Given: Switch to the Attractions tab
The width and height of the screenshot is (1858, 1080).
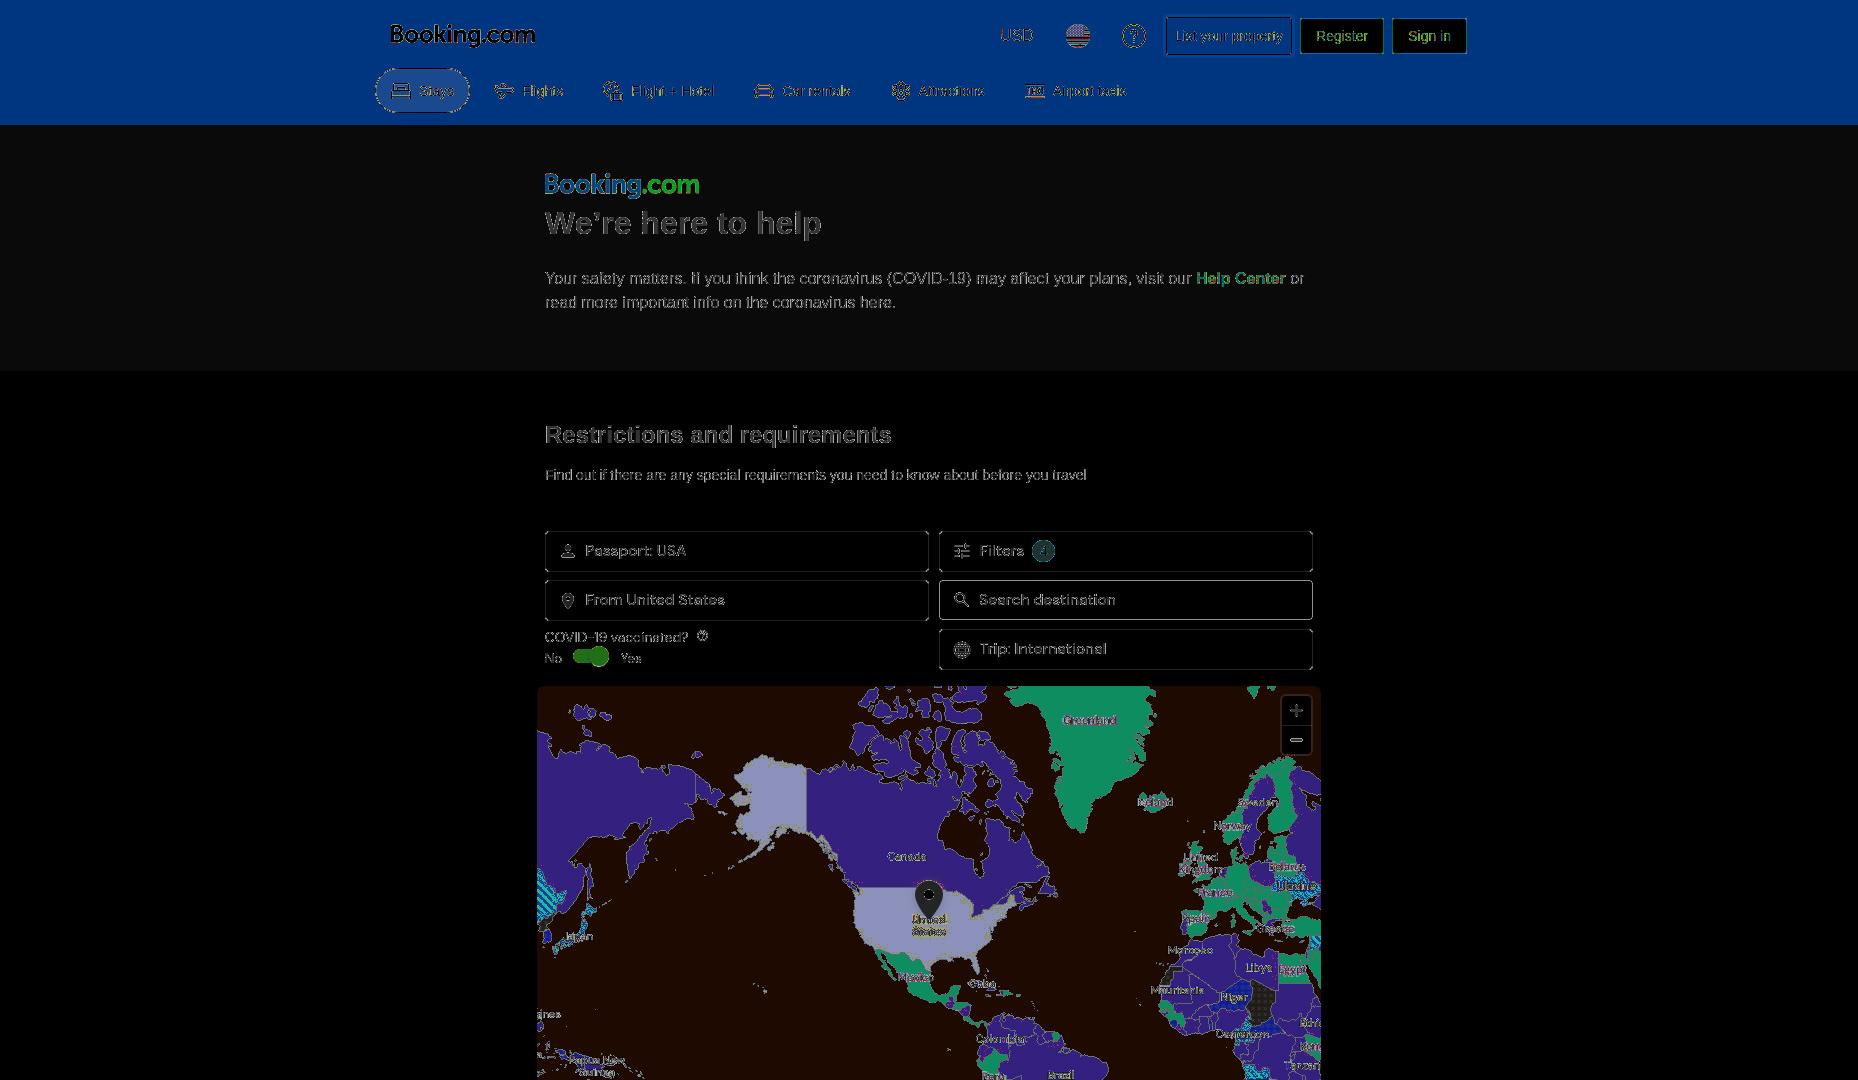Looking at the screenshot, I should 937,91.
